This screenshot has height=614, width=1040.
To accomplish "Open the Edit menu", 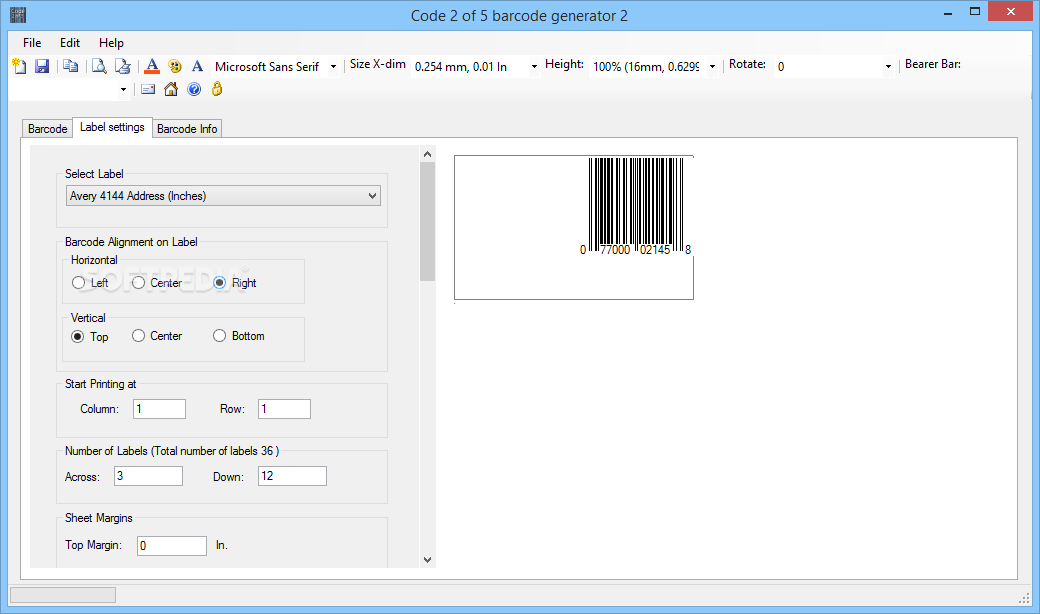I will coord(70,42).
